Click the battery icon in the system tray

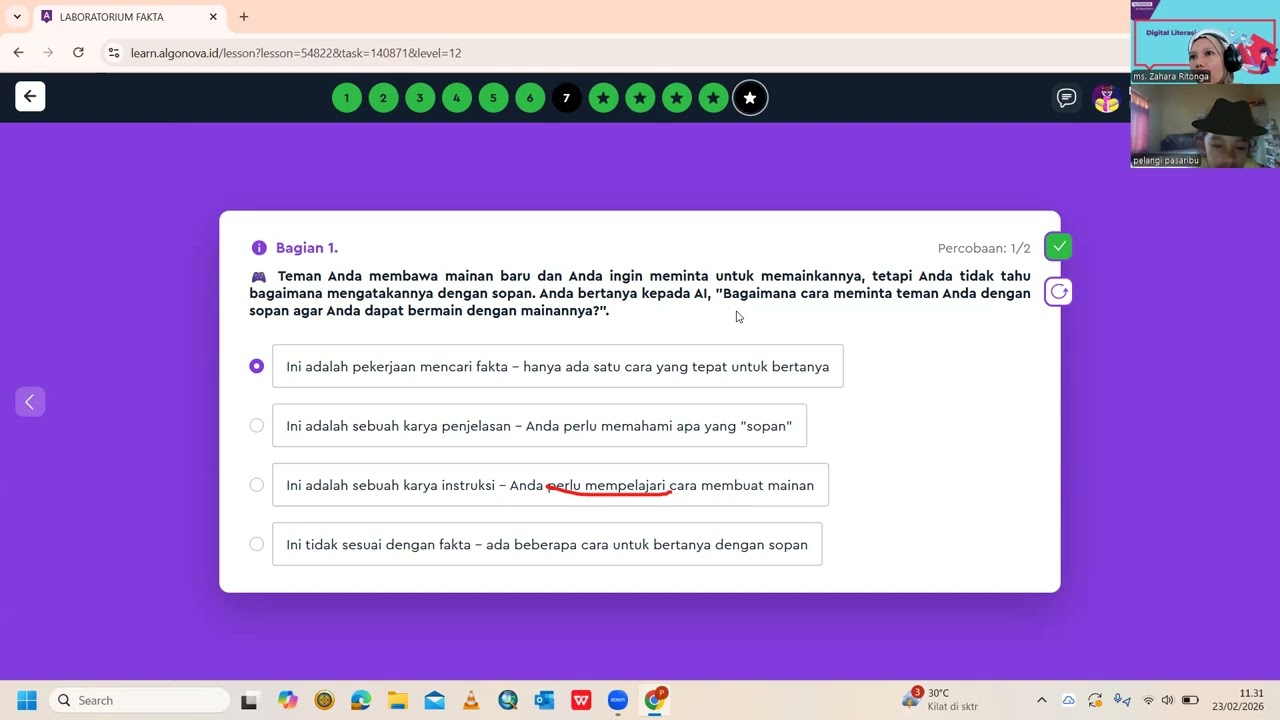[x=1190, y=700]
